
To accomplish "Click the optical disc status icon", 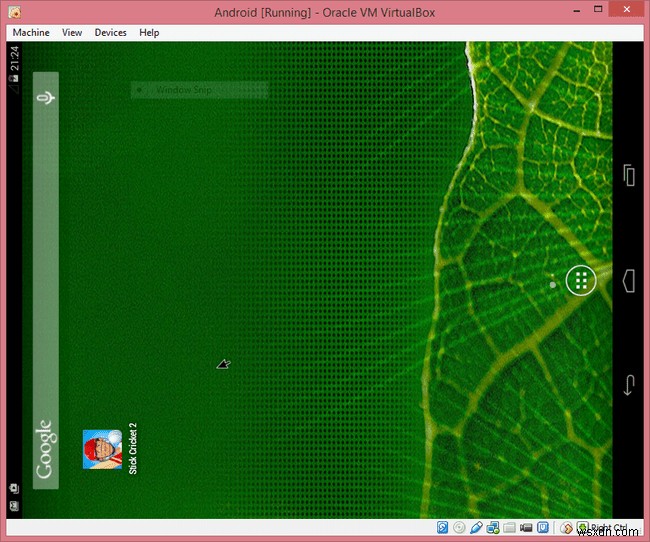I will click(459, 527).
